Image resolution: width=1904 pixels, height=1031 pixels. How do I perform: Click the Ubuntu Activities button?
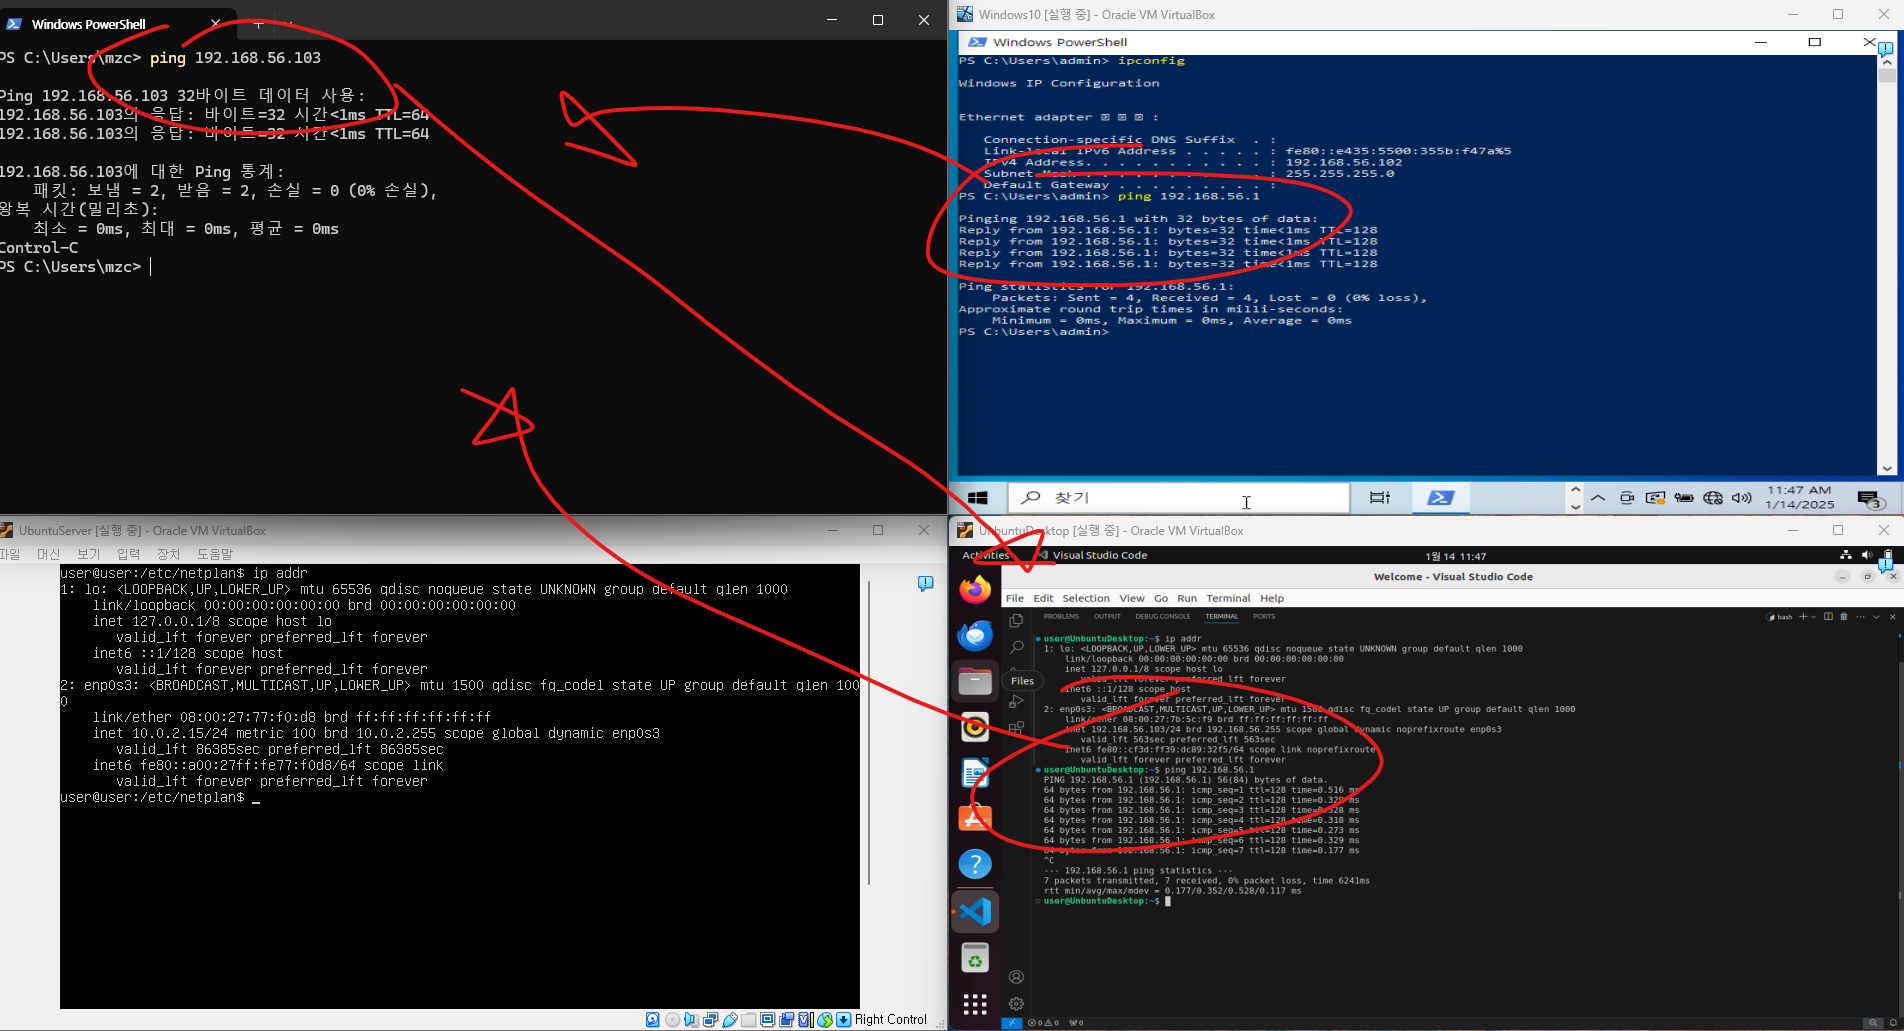click(x=985, y=556)
